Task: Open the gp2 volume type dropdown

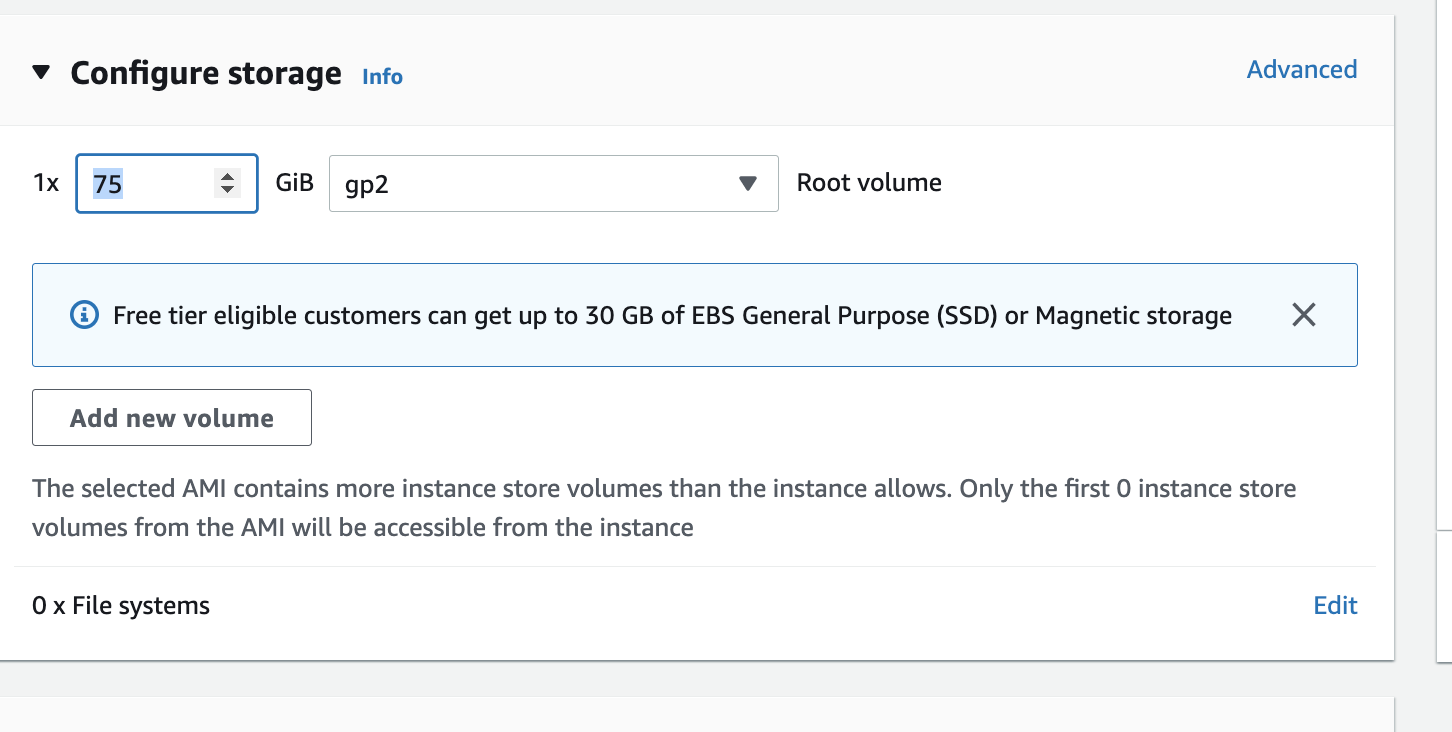Action: click(x=553, y=183)
